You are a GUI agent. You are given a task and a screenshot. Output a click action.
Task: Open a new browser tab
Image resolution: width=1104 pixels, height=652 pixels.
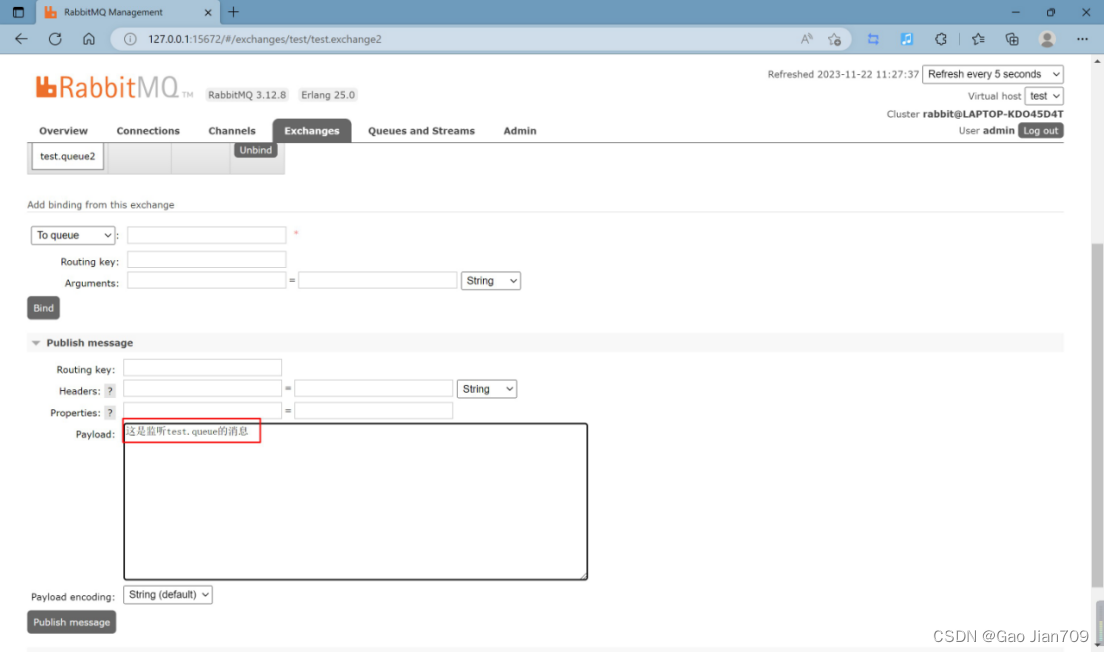(x=233, y=12)
